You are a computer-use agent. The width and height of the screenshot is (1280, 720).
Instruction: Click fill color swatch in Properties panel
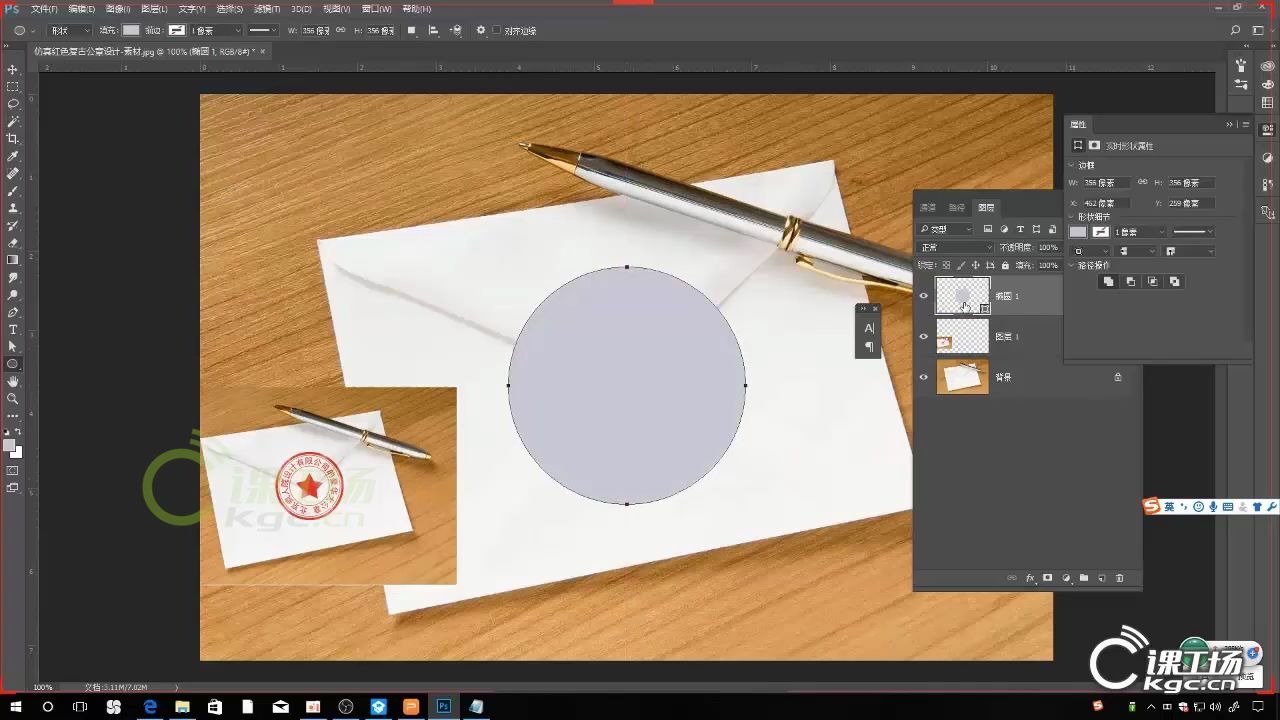(x=1078, y=232)
